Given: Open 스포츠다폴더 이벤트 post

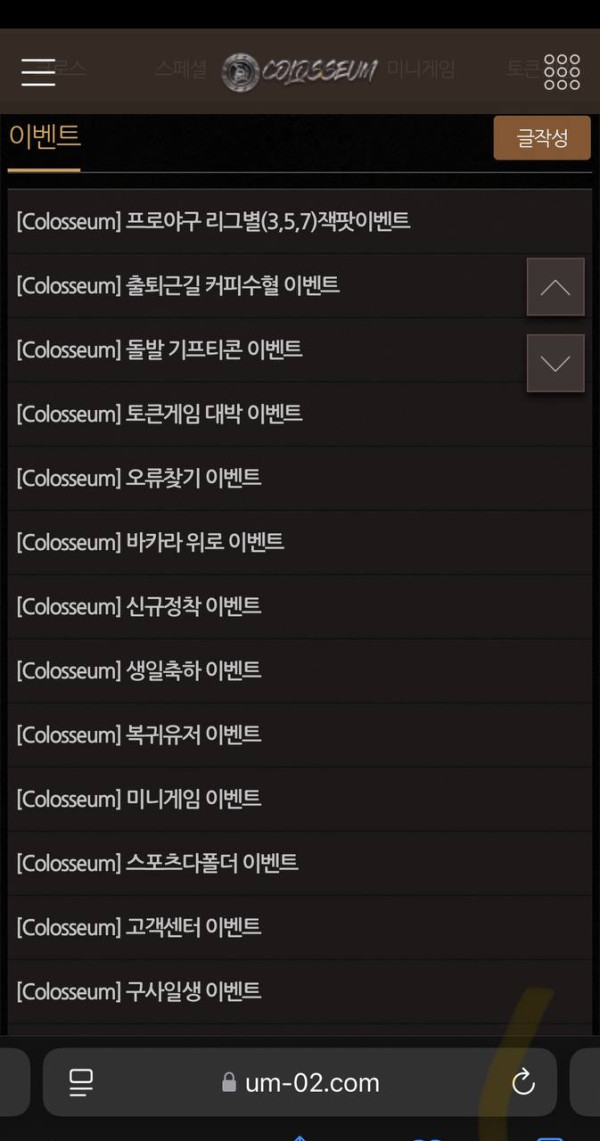Looking at the screenshot, I should click(300, 862).
